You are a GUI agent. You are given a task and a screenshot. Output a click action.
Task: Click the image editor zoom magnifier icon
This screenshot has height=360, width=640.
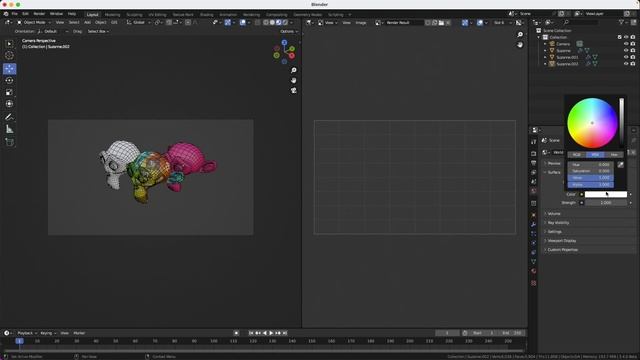520,35
